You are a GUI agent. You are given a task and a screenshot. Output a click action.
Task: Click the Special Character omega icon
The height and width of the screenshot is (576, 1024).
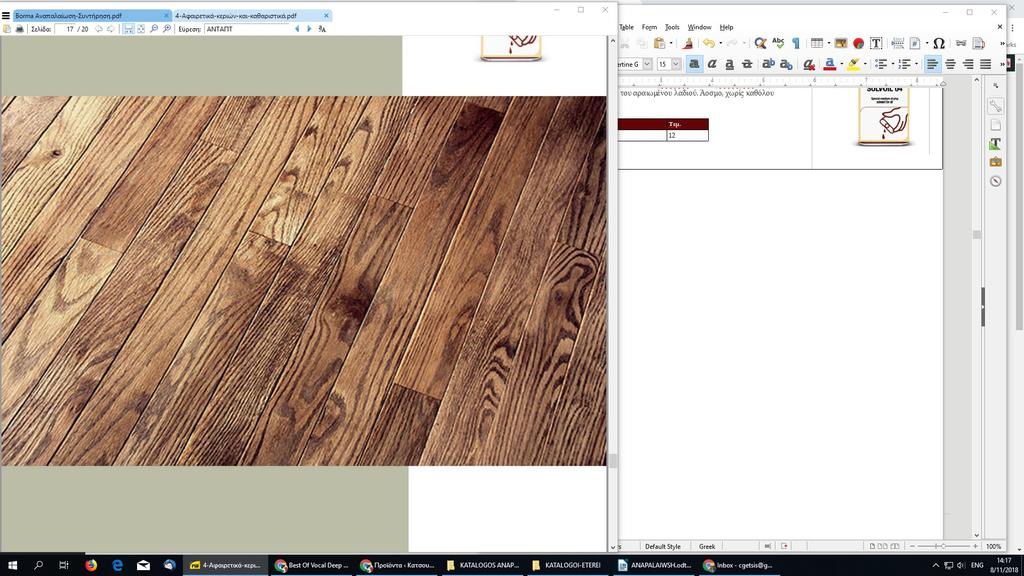click(938, 43)
